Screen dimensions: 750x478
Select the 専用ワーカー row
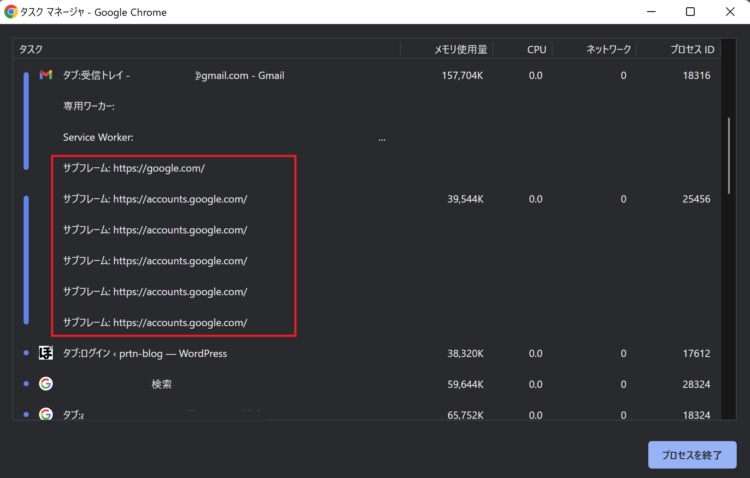tap(367, 106)
